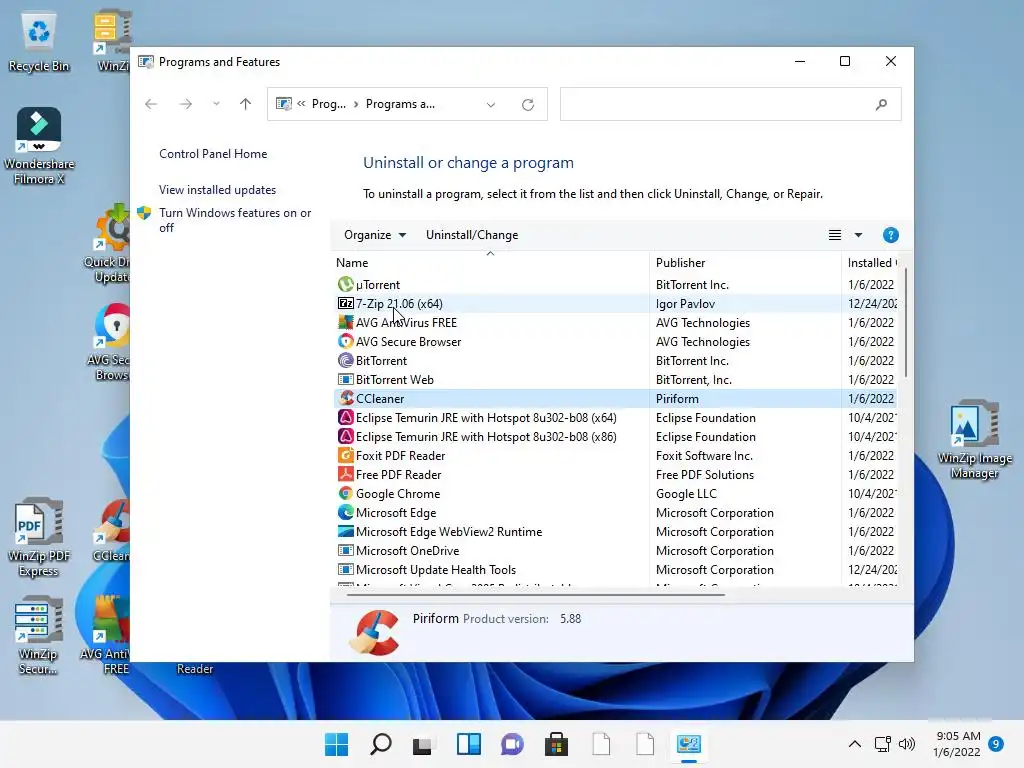Click the refresh icon in address bar
This screenshot has height=768, width=1024.
tap(528, 104)
